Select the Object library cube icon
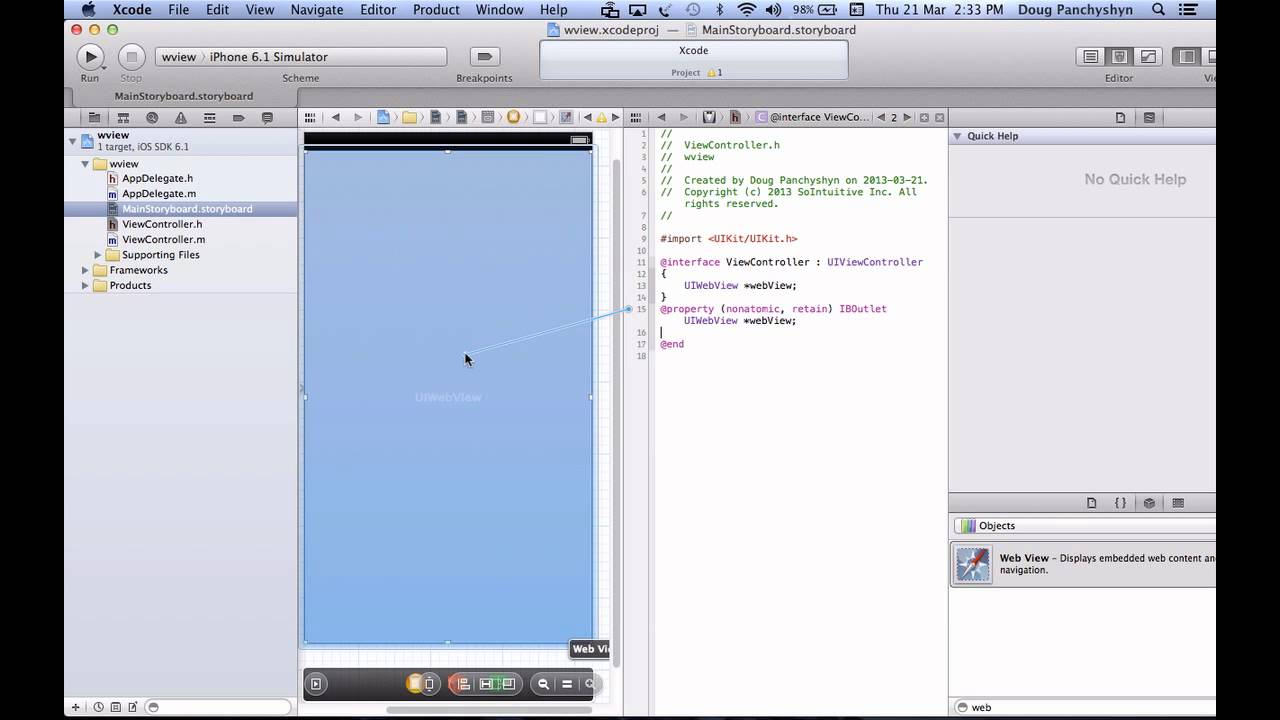This screenshot has height=720, width=1280. (x=1149, y=503)
